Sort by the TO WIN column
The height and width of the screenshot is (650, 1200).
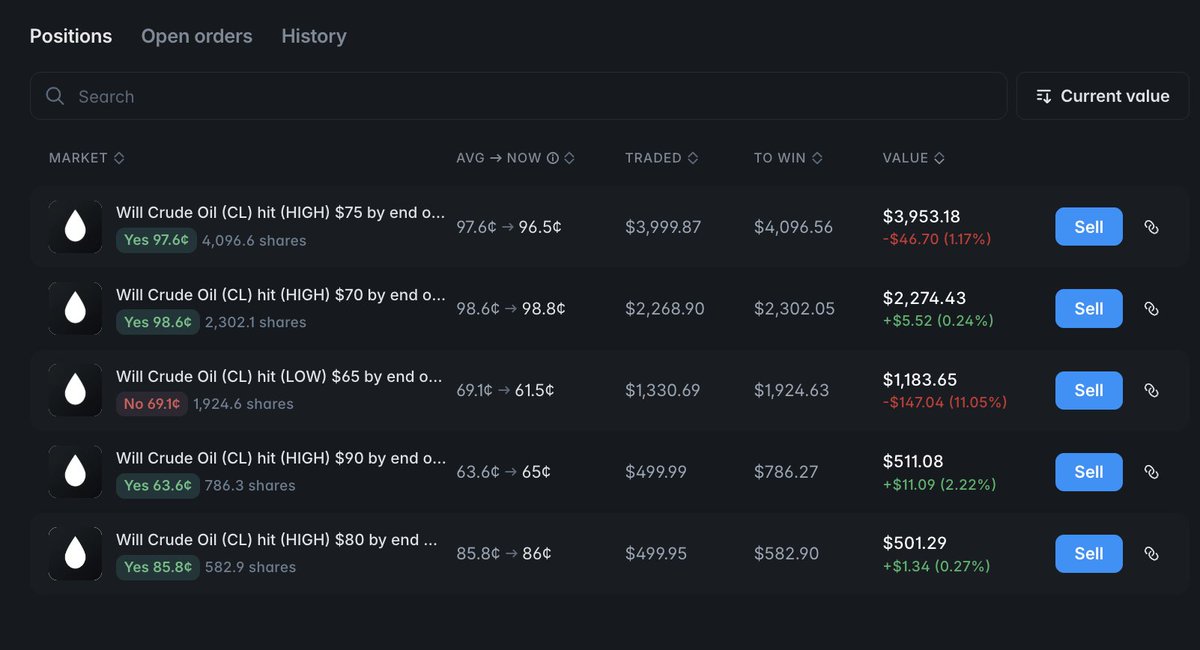tap(789, 158)
